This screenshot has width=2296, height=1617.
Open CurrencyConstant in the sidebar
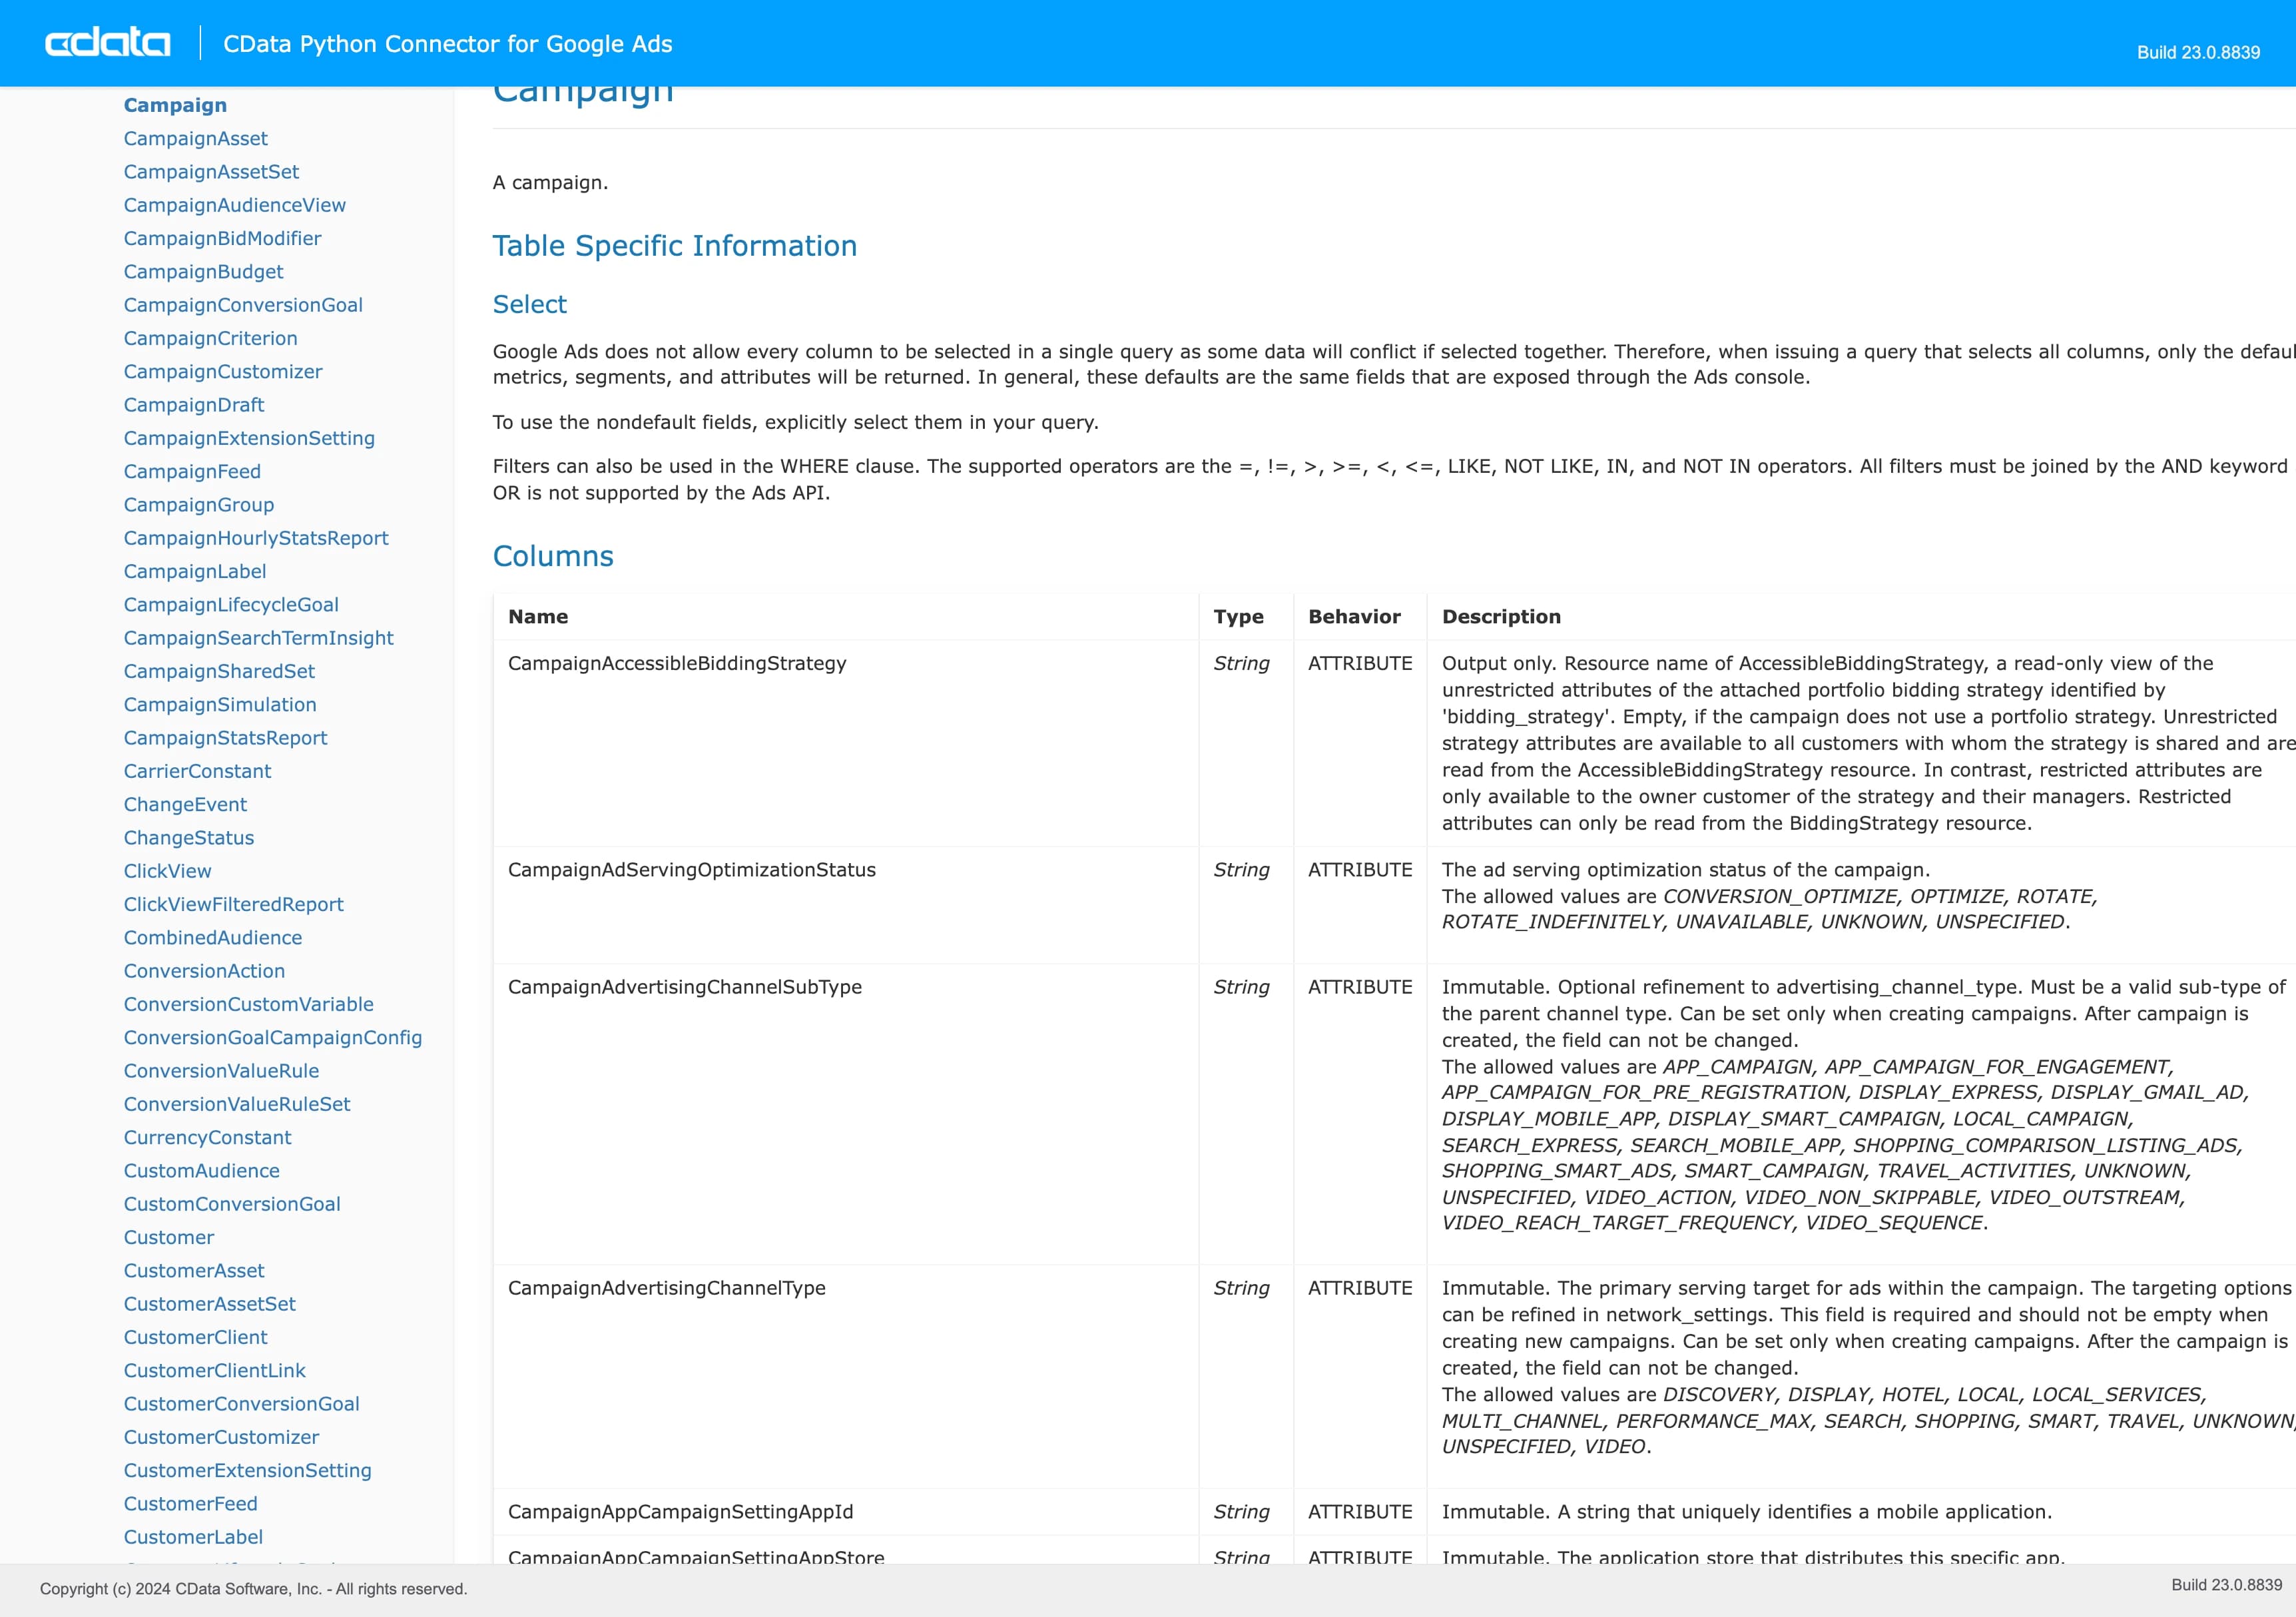point(207,1138)
